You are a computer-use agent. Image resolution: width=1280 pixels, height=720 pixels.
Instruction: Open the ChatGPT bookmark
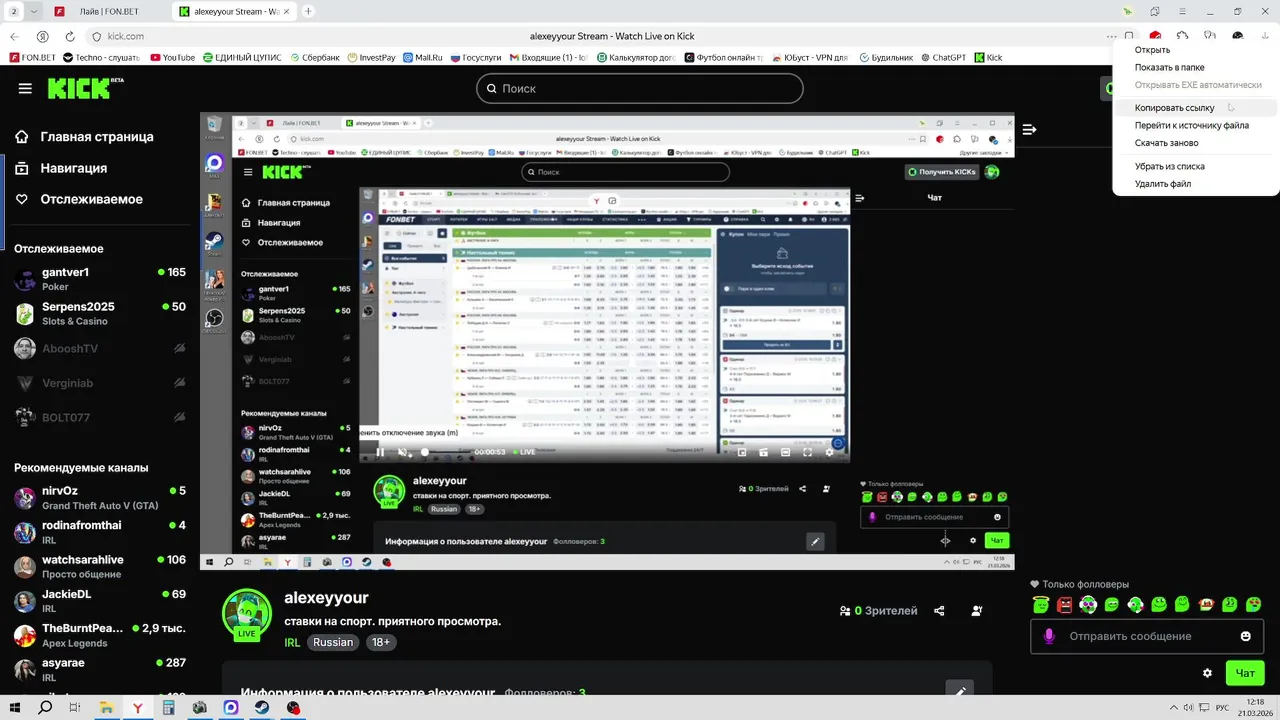pyautogui.click(x=942, y=58)
